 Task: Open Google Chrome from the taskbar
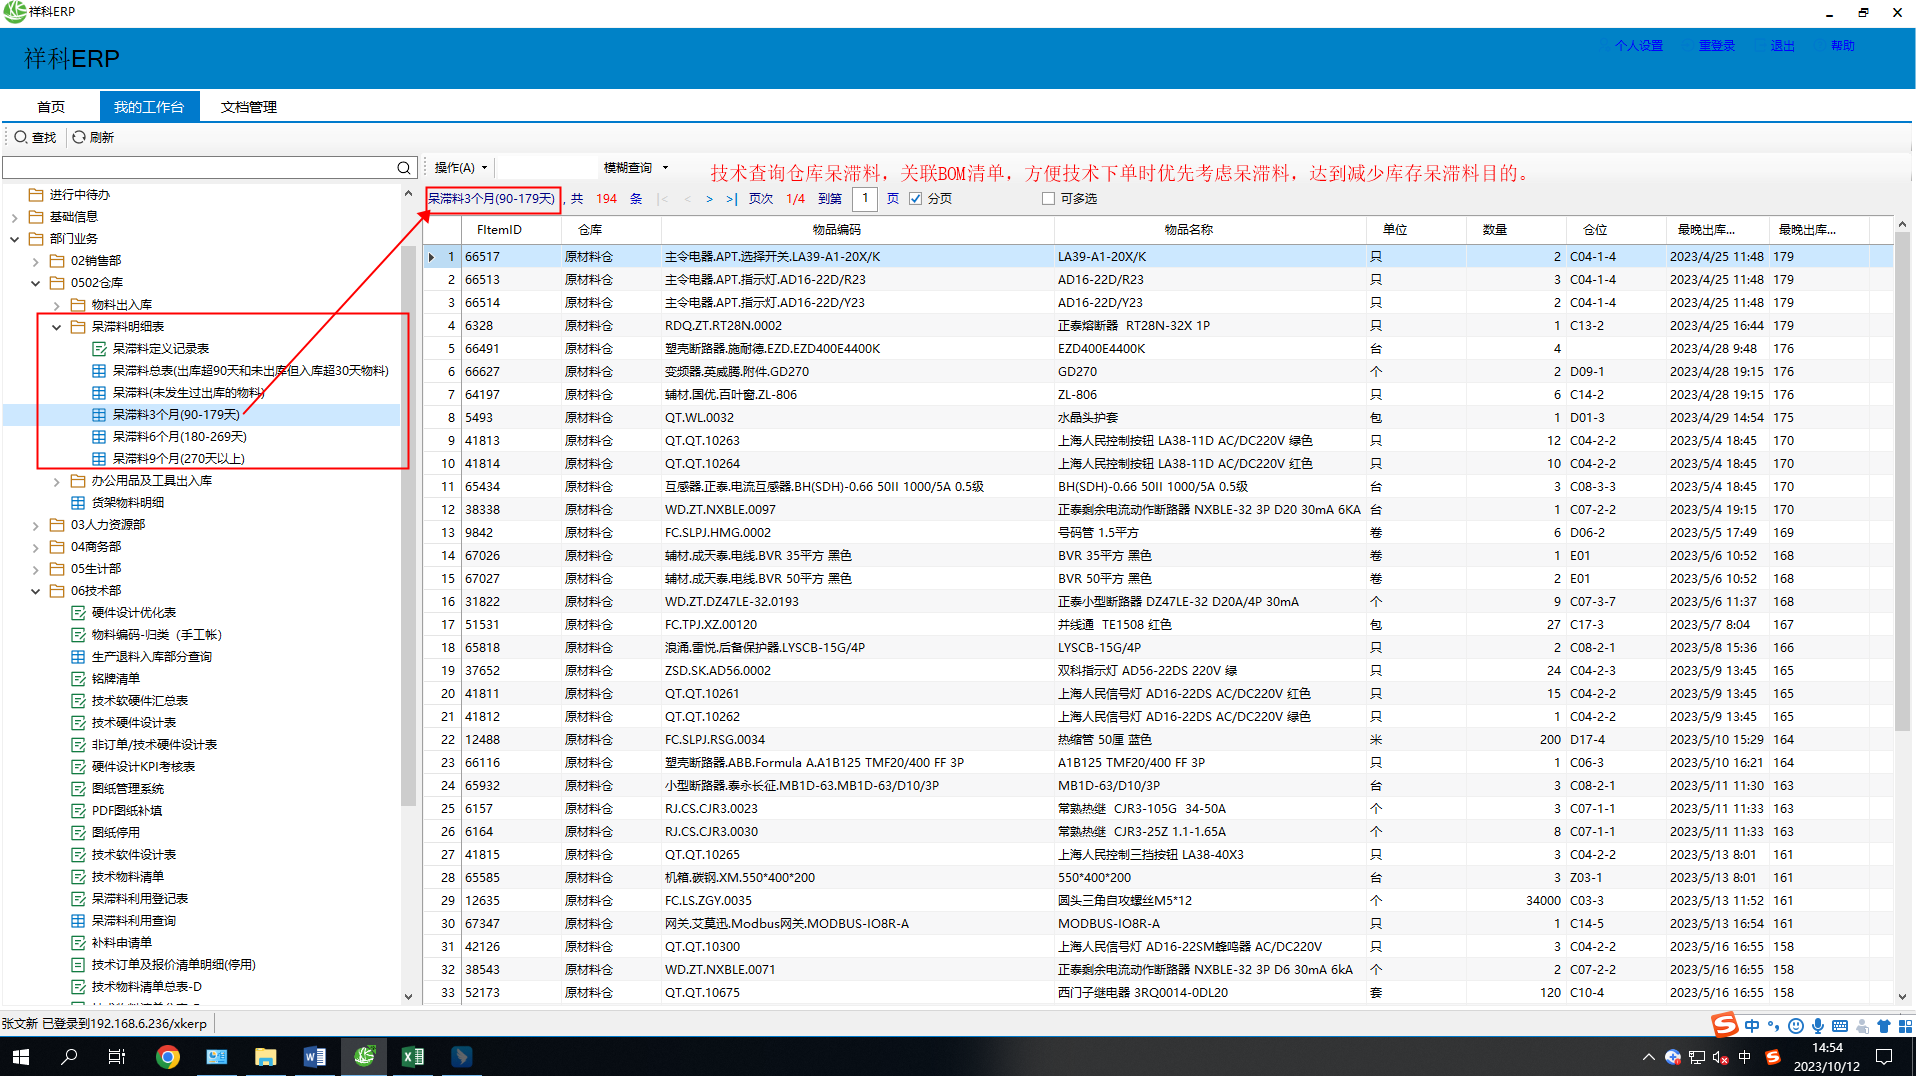[168, 1056]
